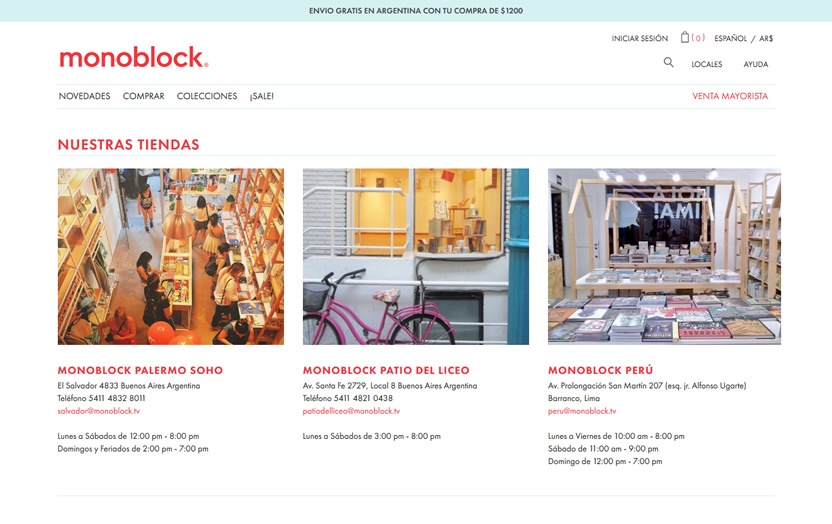832x524 pixels.
Task: Open the Novedades menu
Action: pyautogui.click(x=84, y=96)
